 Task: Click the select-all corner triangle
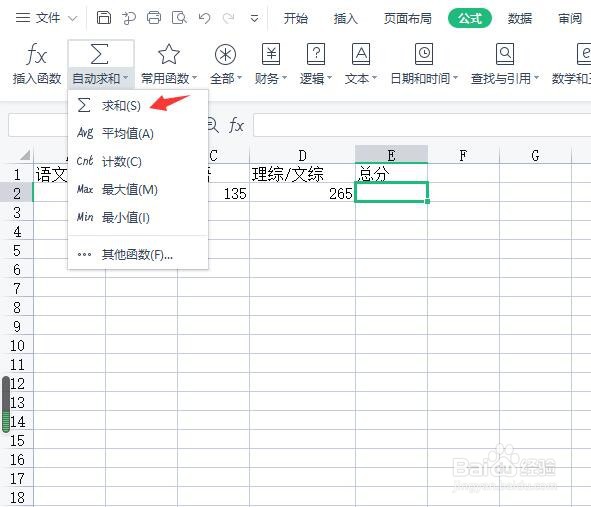(x=25, y=155)
